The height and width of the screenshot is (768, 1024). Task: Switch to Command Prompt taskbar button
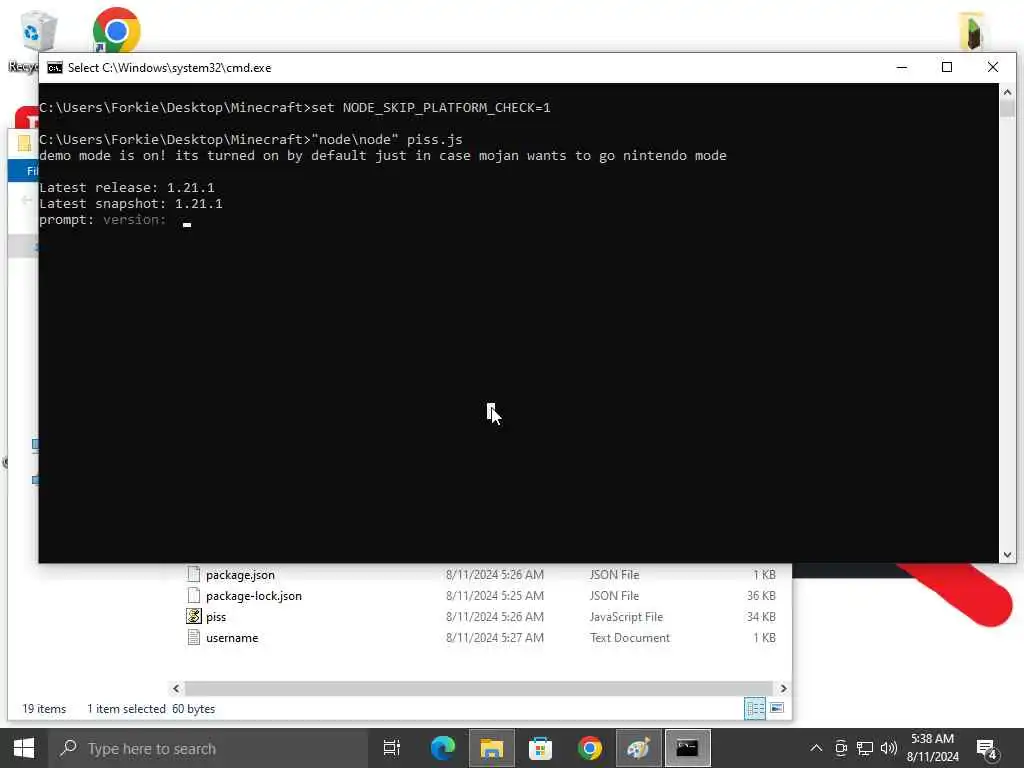pos(687,748)
